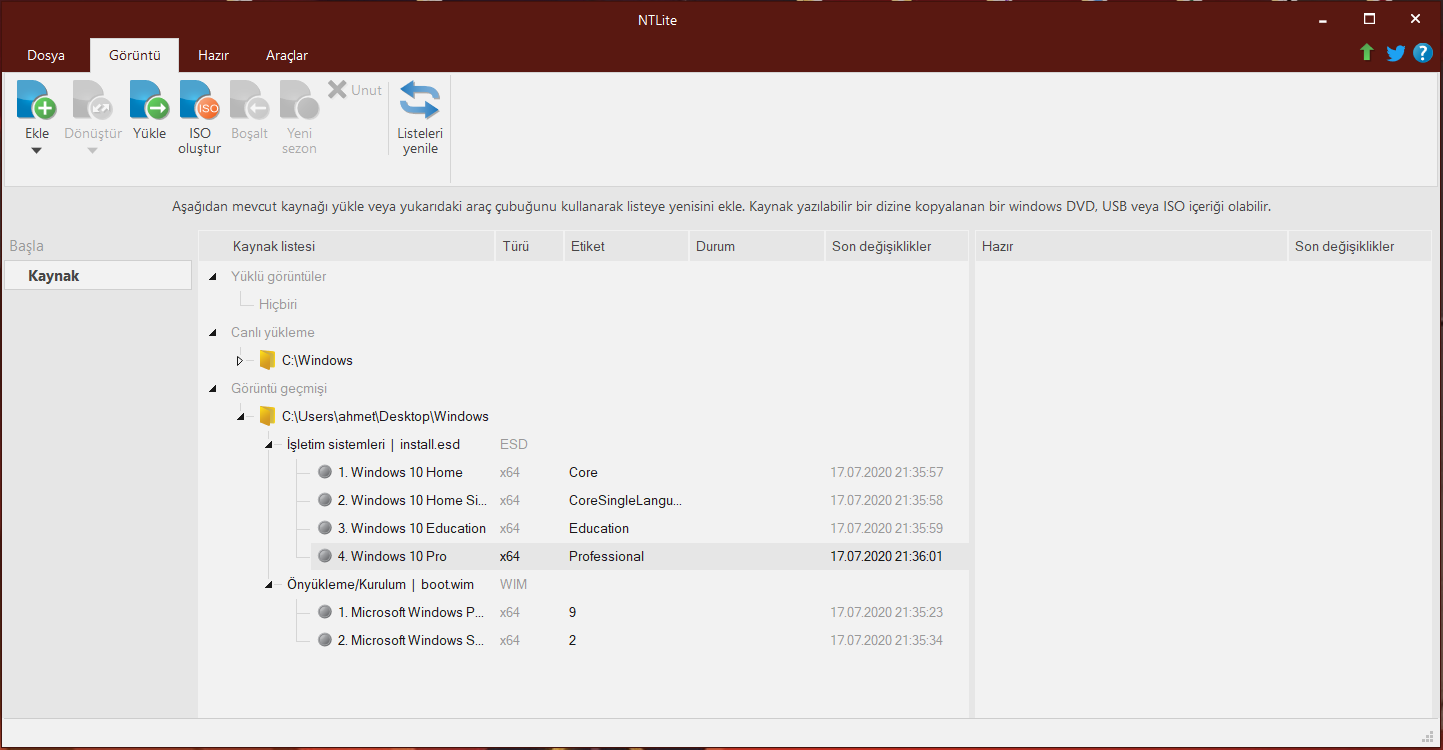1443x750 pixels.
Task: Select 2. Microsoft Windows S... row
Action: pos(640,640)
